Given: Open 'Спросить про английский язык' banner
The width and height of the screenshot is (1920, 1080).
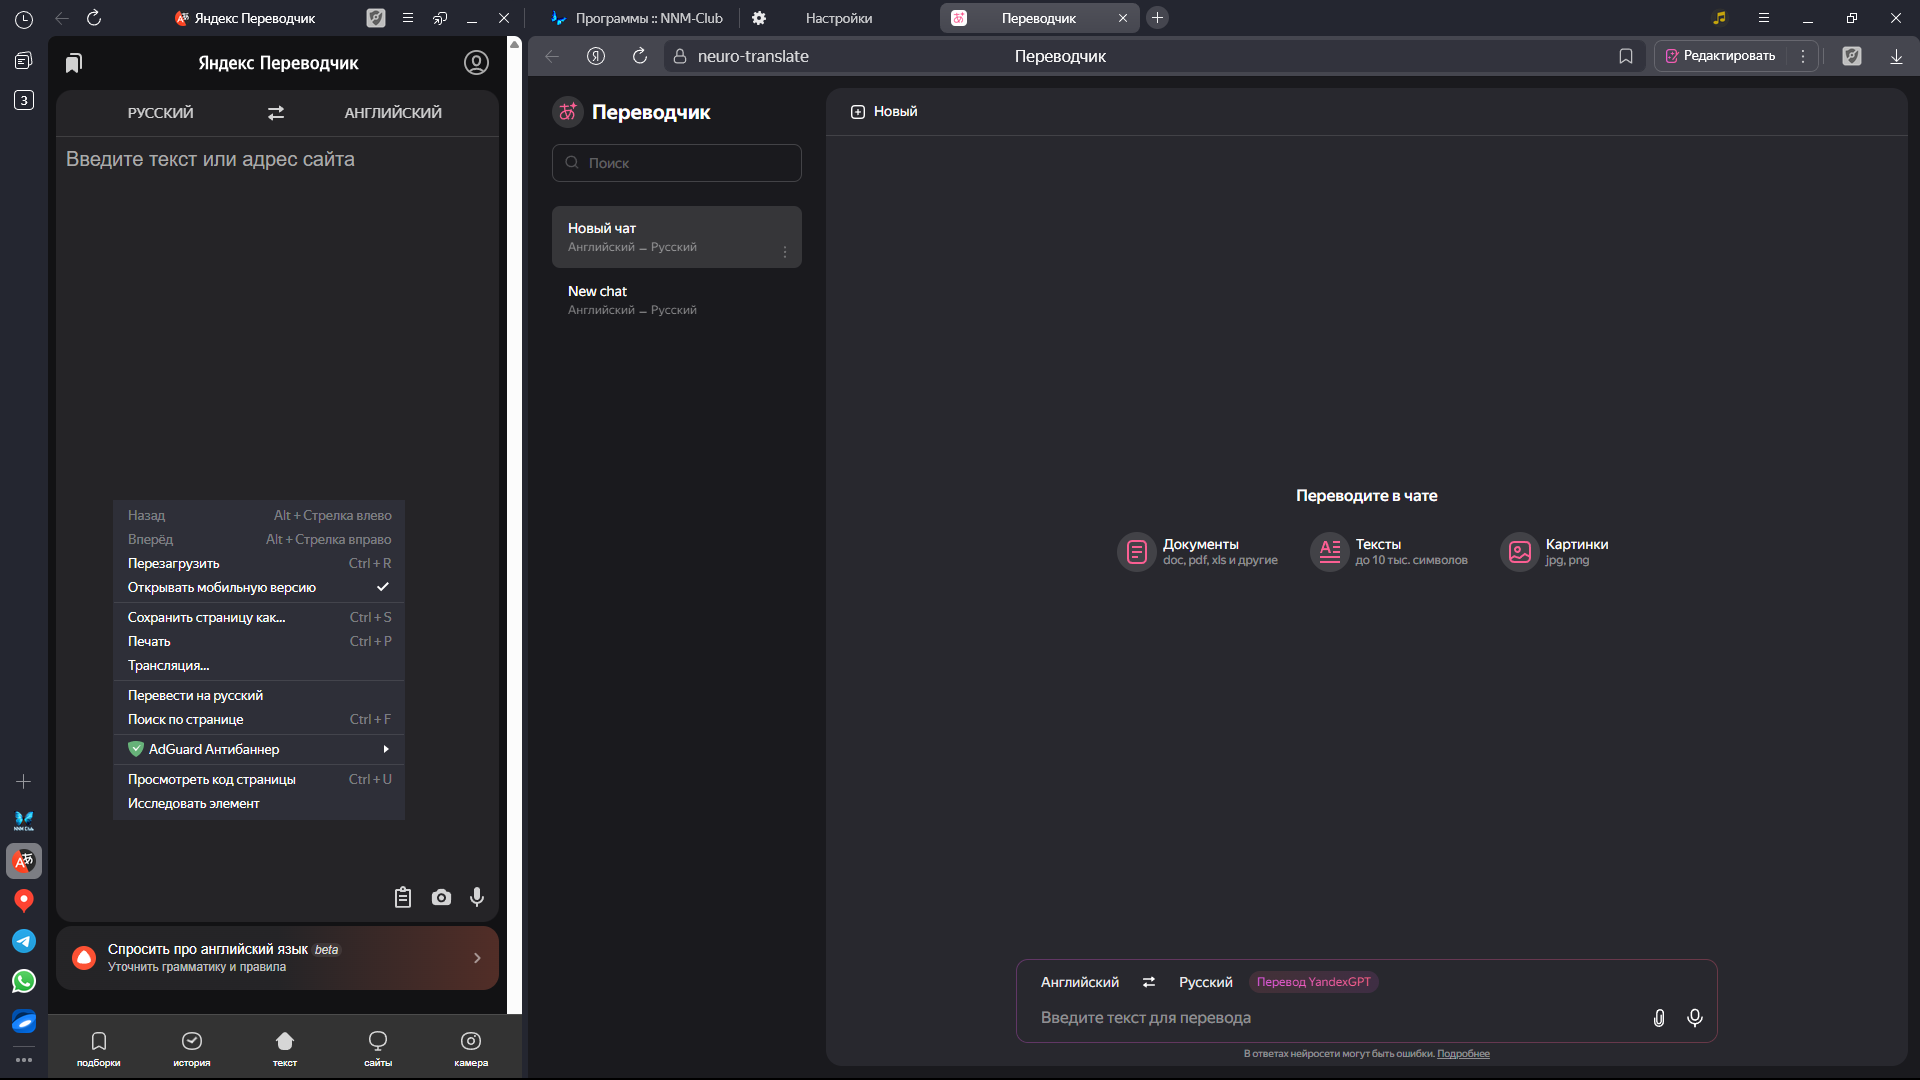Looking at the screenshot, I should 277,958.
